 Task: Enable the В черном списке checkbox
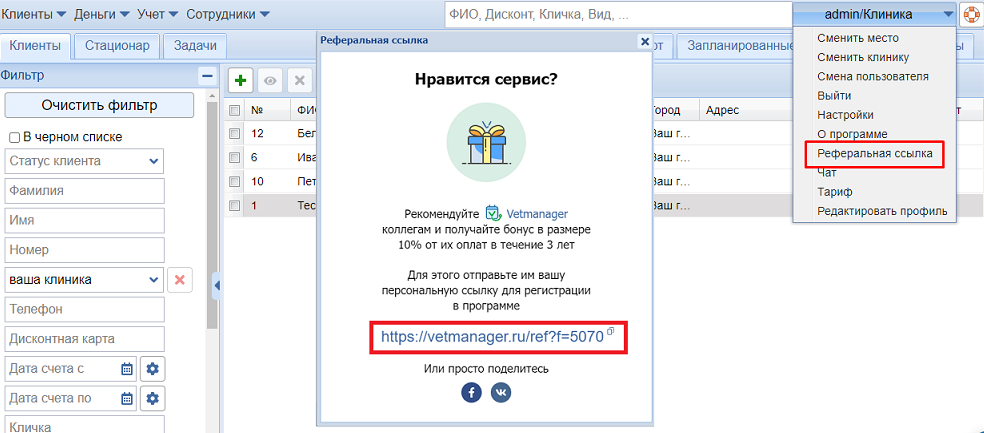14,137
